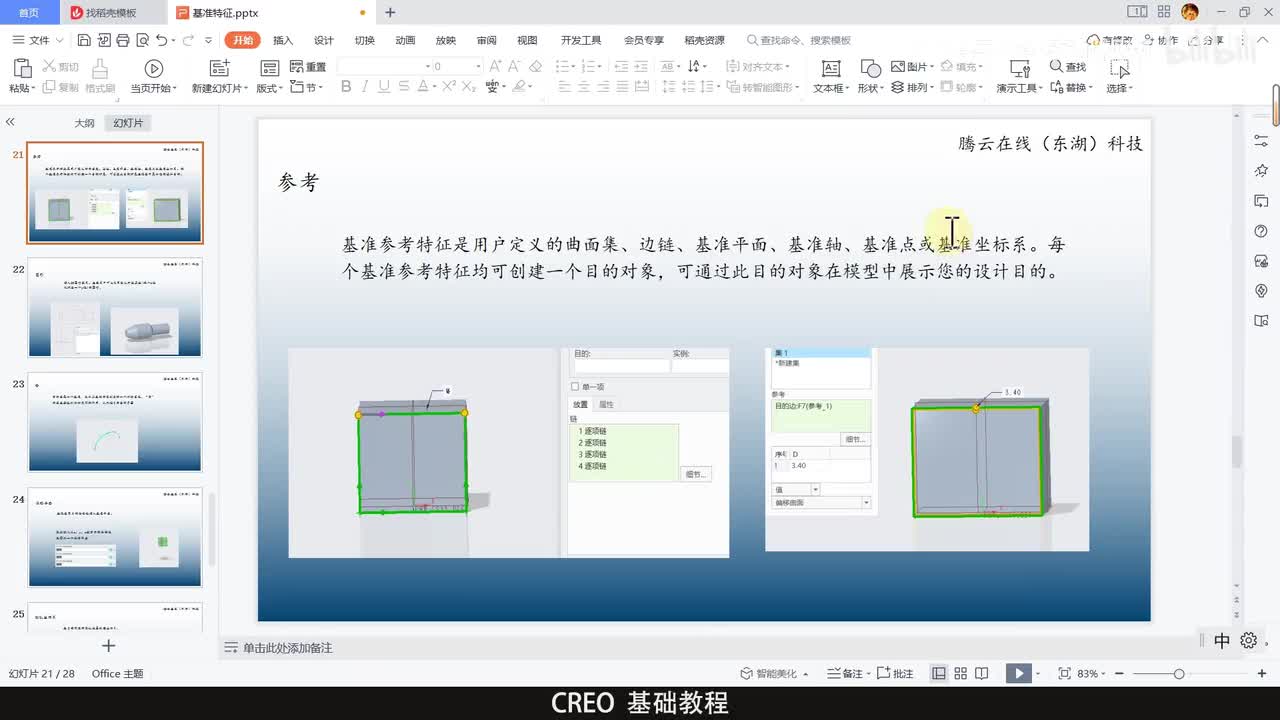Click 单击此处添加备注 notes area

(287, 648)
